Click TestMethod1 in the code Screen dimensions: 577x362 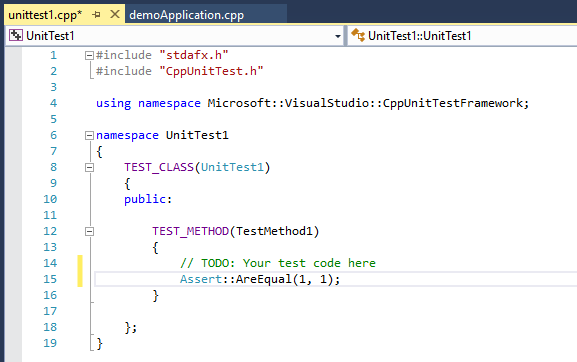[x=274, y=231]
